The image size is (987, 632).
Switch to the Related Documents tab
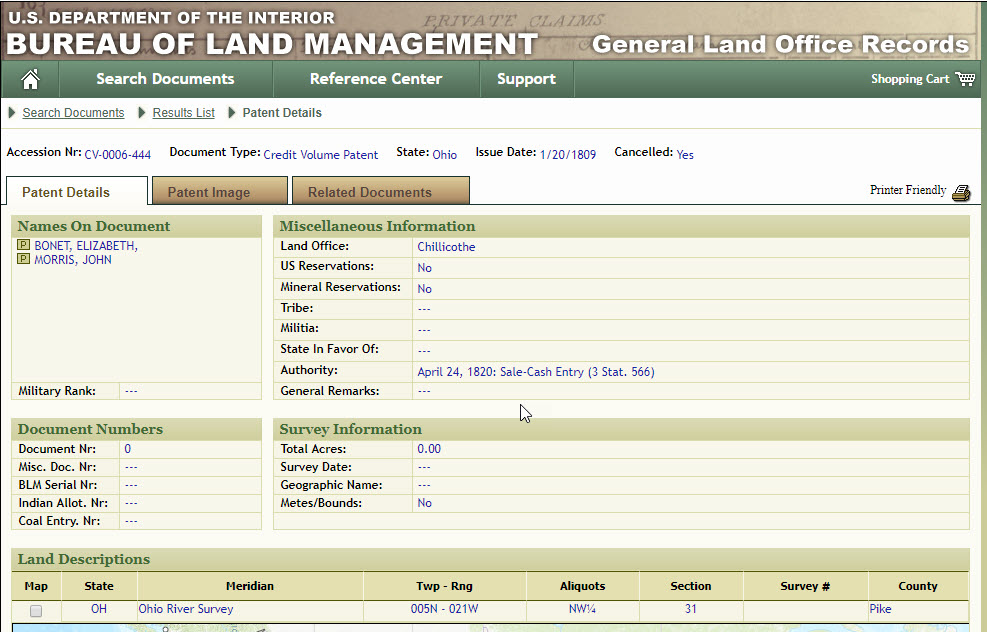[381, 191]
